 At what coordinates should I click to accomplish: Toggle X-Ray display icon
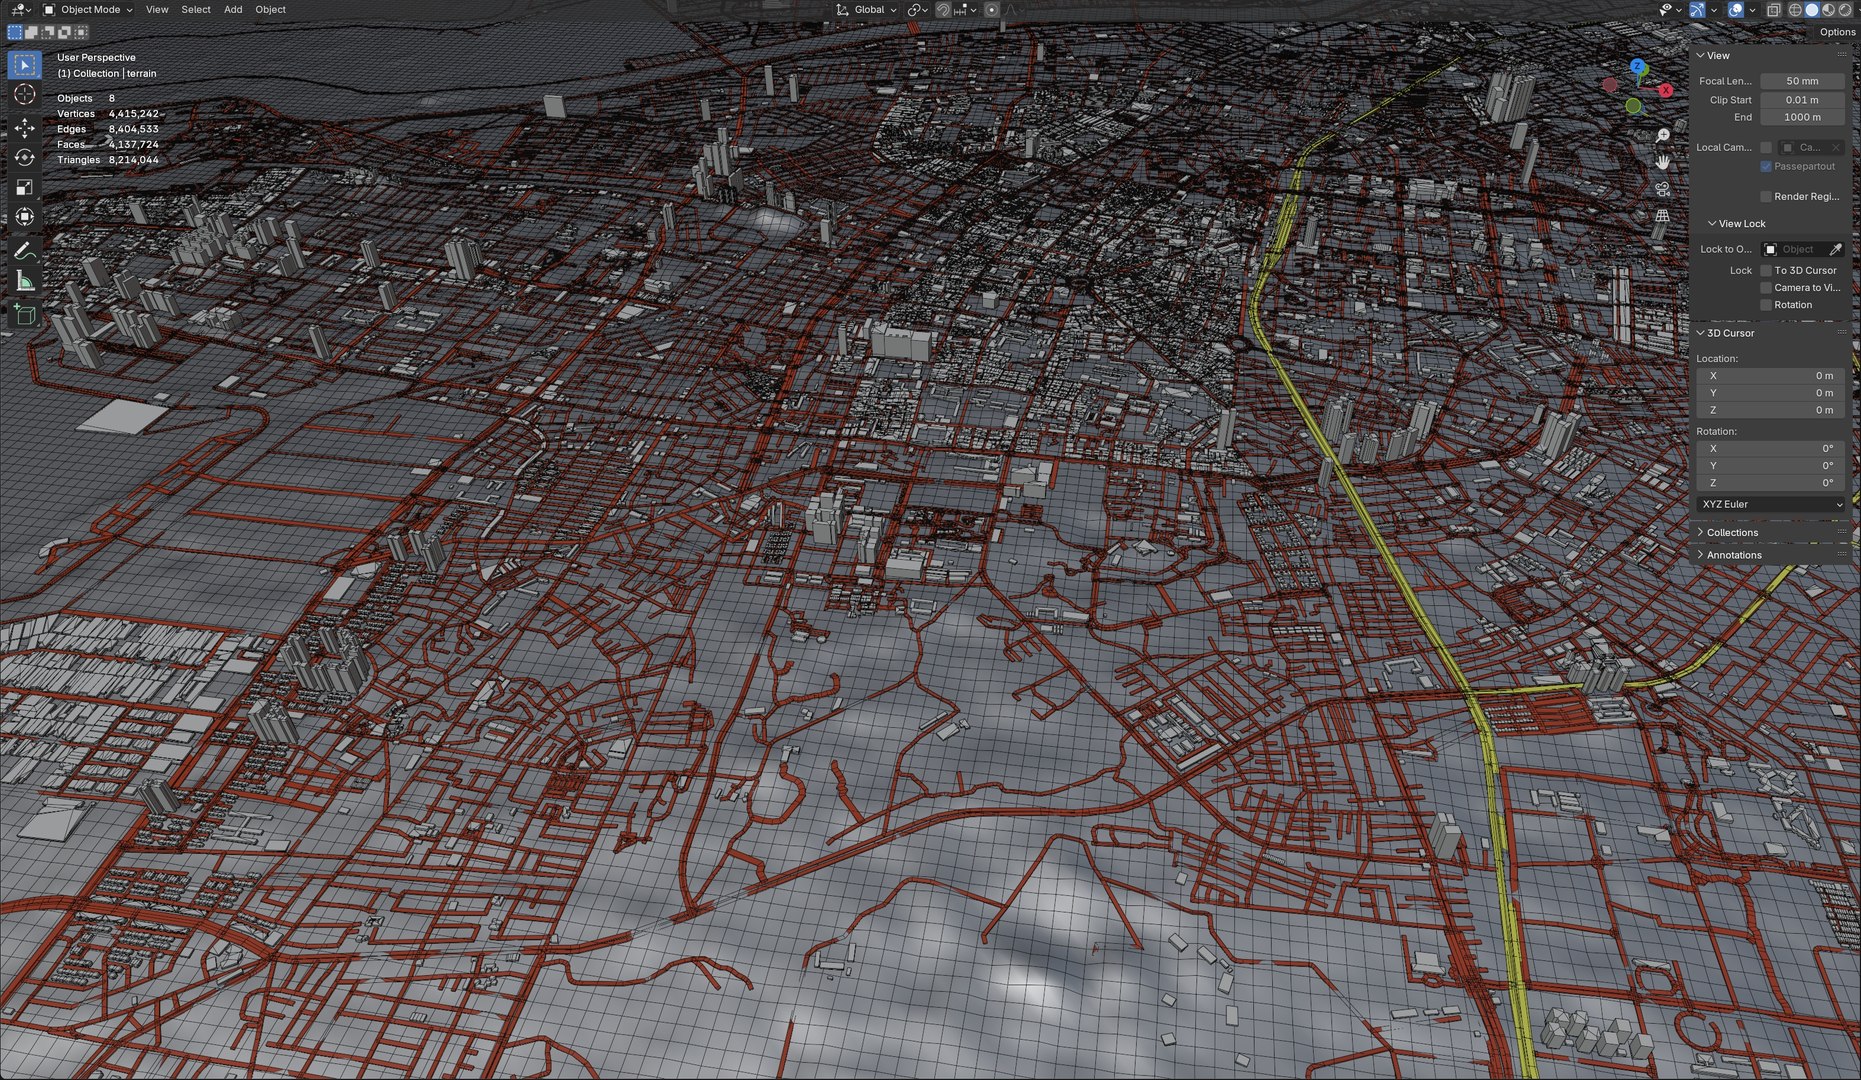(x=1773, y=10)
